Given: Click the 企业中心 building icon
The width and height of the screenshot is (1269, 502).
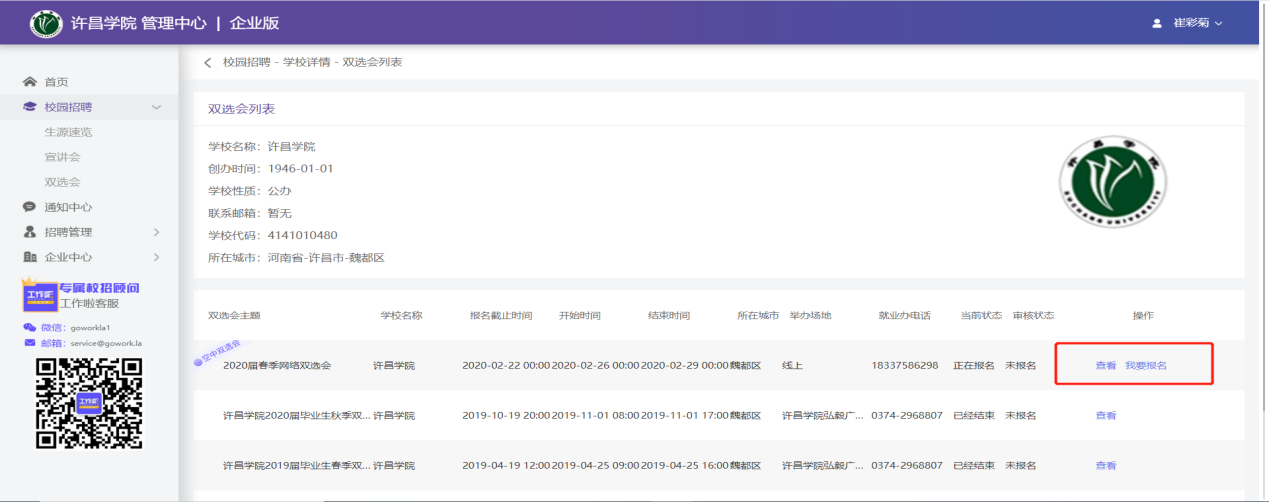Looking at the screenshot, I should coord(29,257).
